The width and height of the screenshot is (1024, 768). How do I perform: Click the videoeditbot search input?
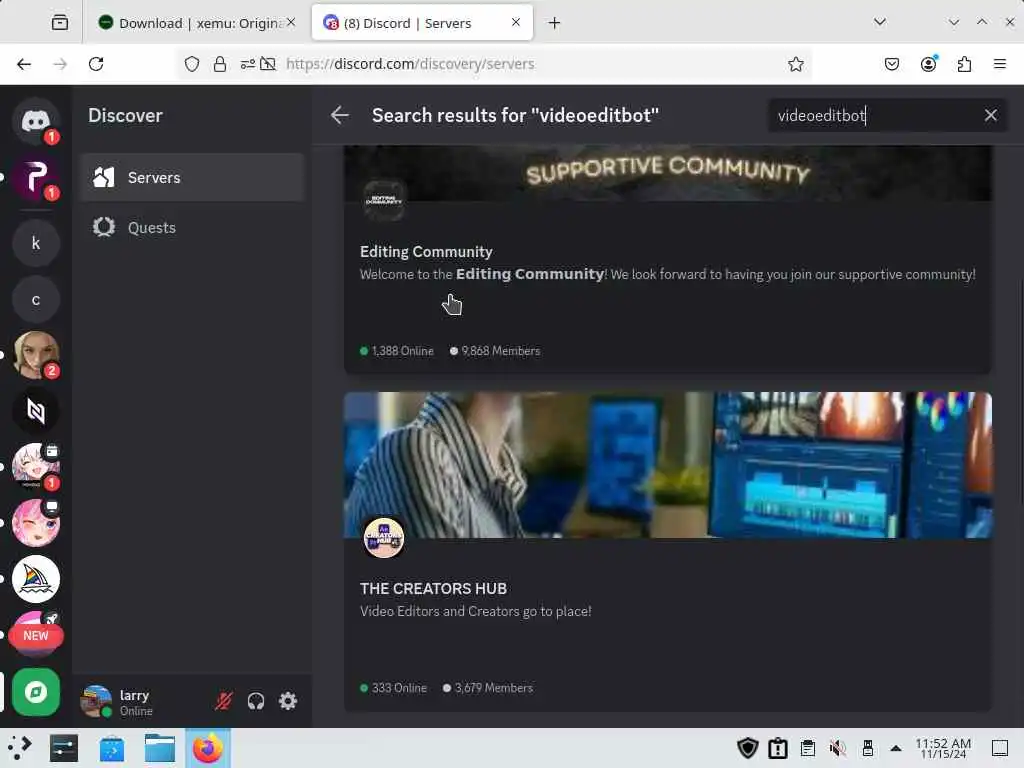pyautogui.click(x=875, y=115)
